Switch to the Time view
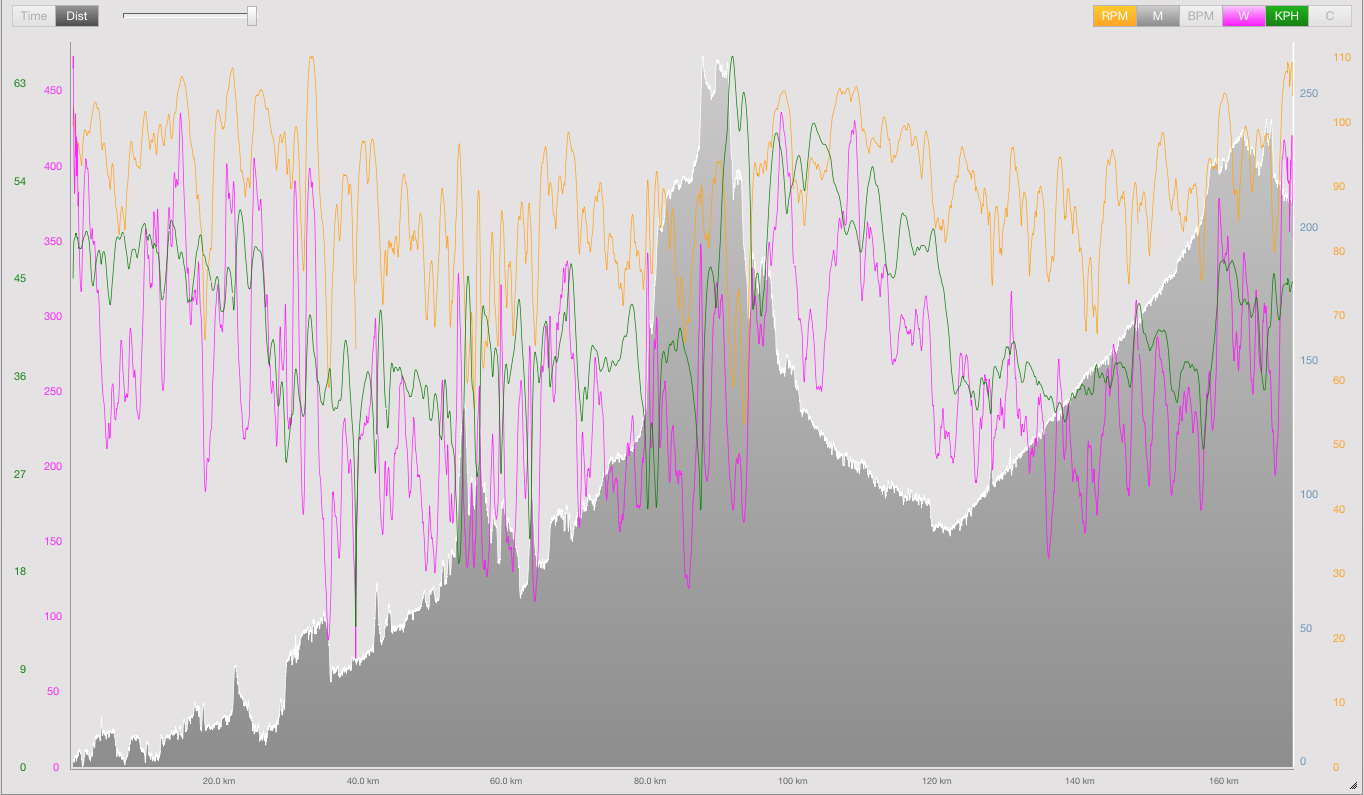Screen dimensions: 1364x795 click(x=33, y=15)
